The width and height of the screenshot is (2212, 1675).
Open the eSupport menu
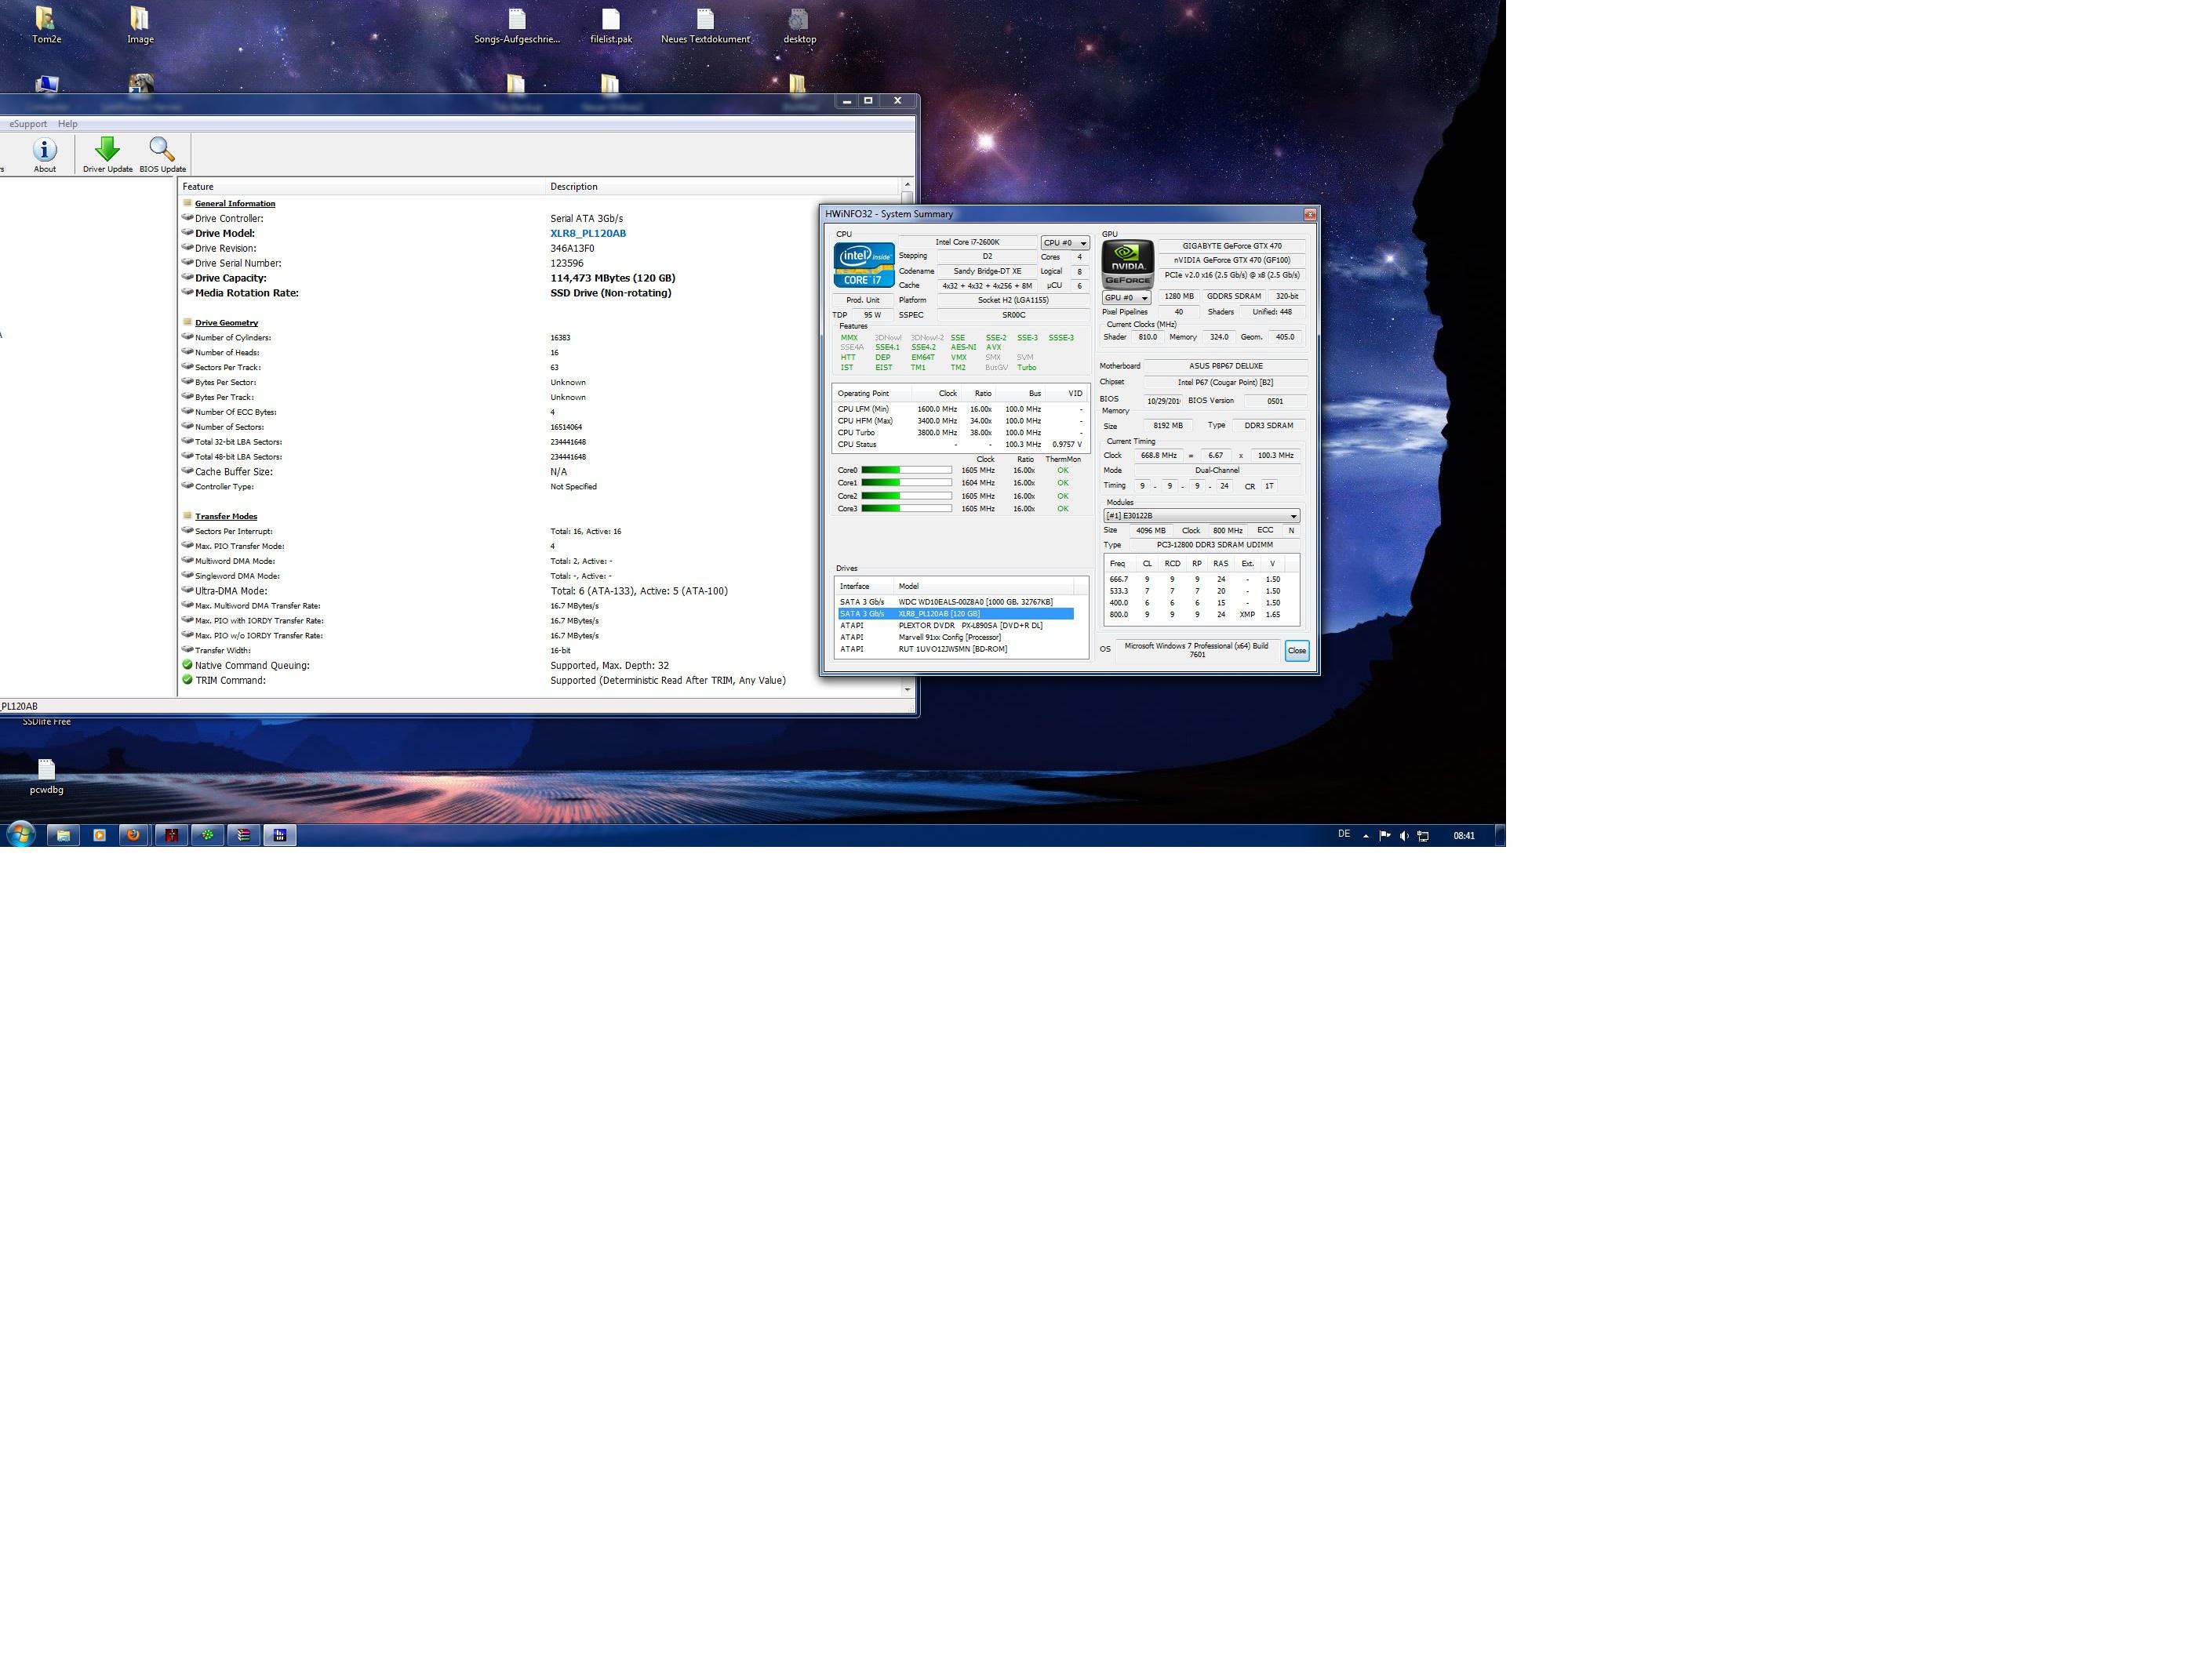[x=28, y=124]
